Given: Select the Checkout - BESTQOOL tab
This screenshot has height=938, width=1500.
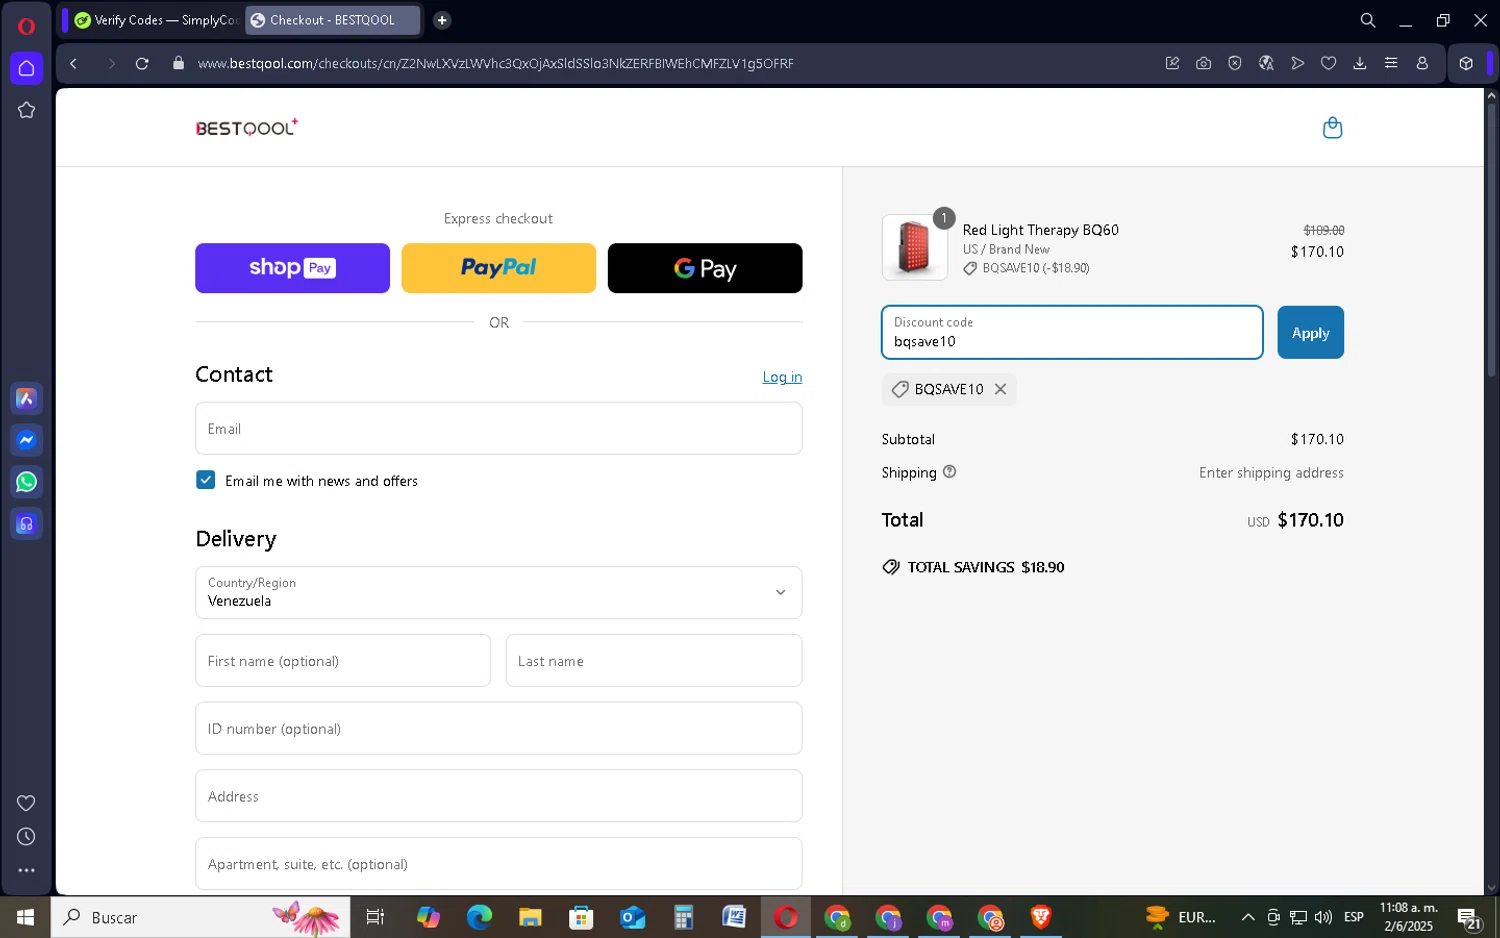Looking at the screenshot, I should (x=332, y=20).
